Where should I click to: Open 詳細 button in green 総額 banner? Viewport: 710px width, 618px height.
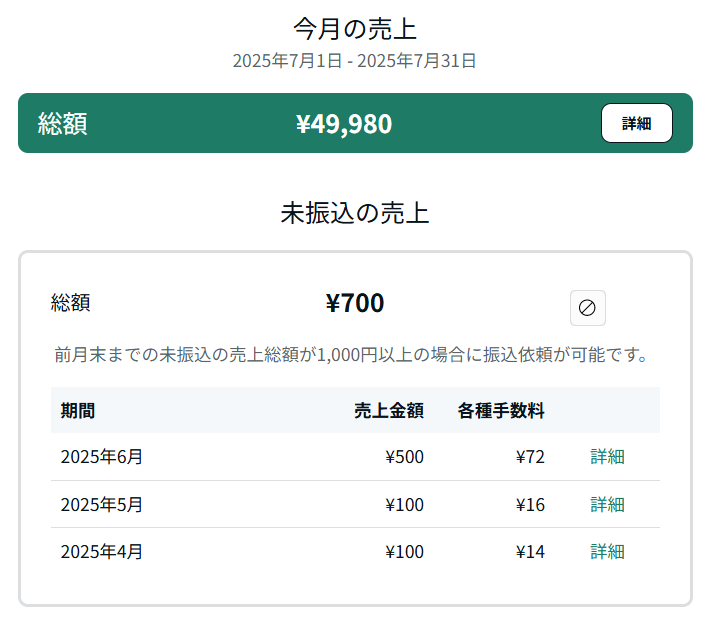pos(637,123)
